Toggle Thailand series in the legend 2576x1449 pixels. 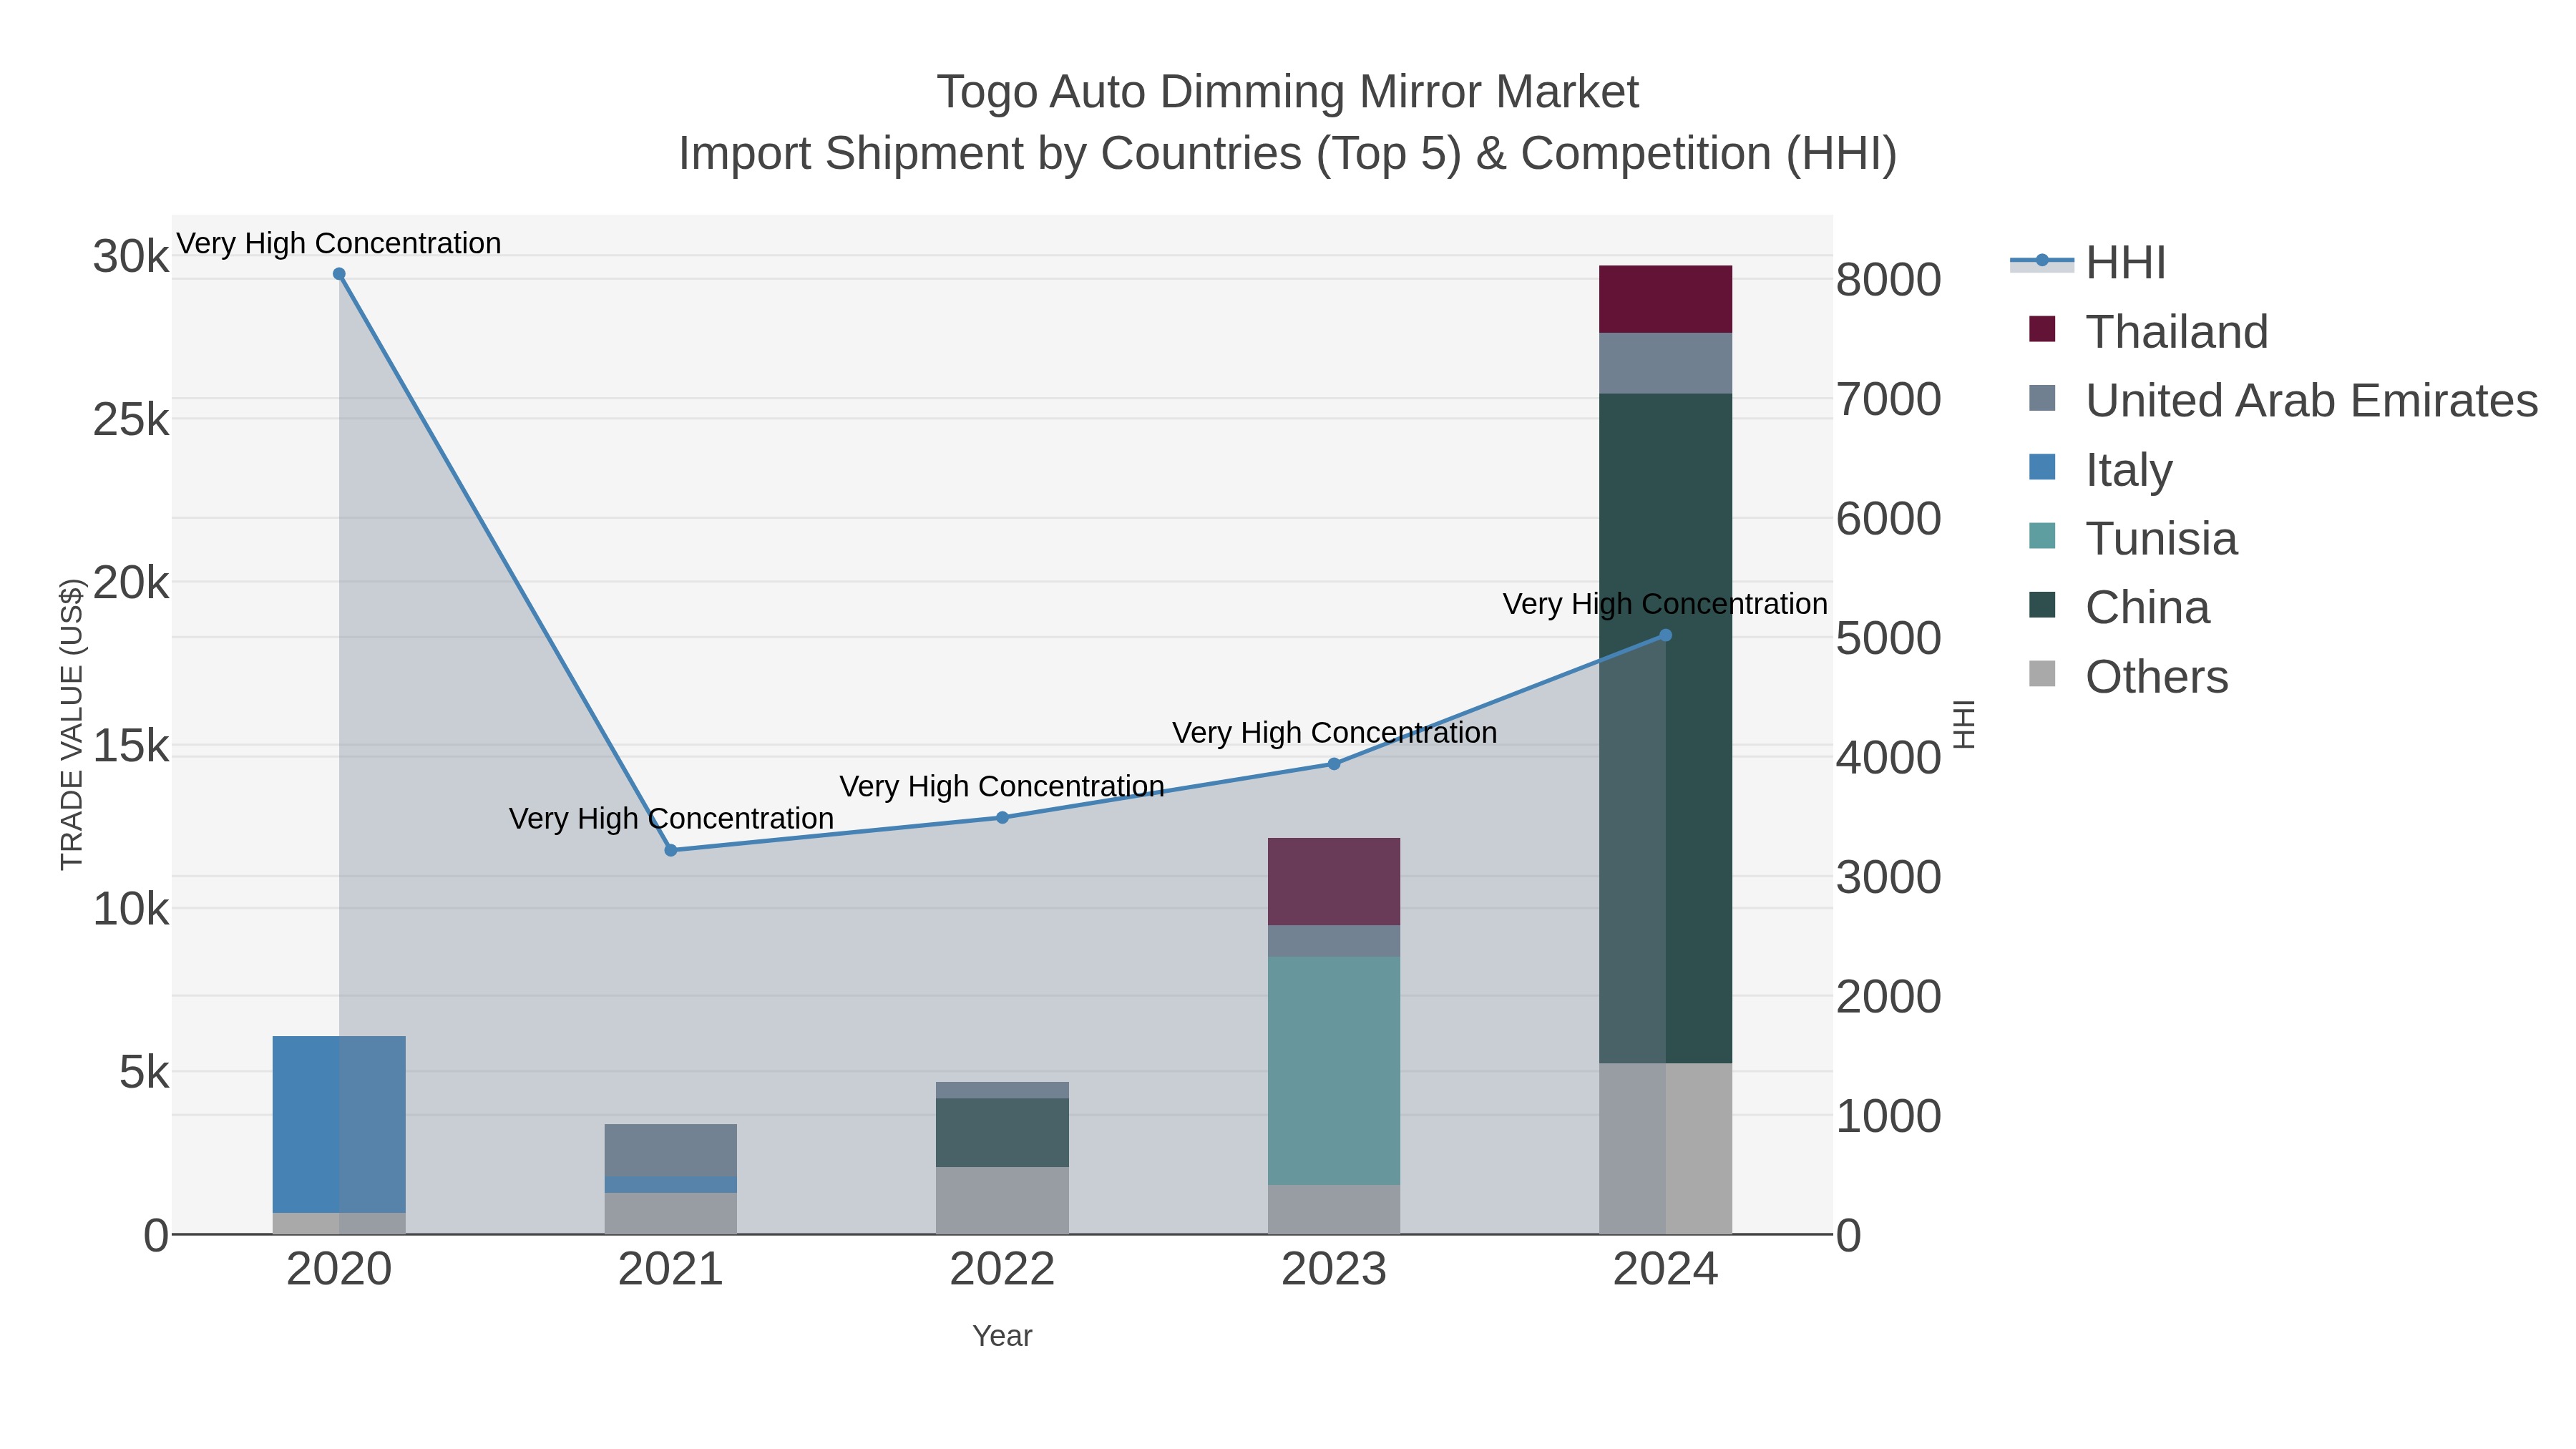(x=2148, y=331)
